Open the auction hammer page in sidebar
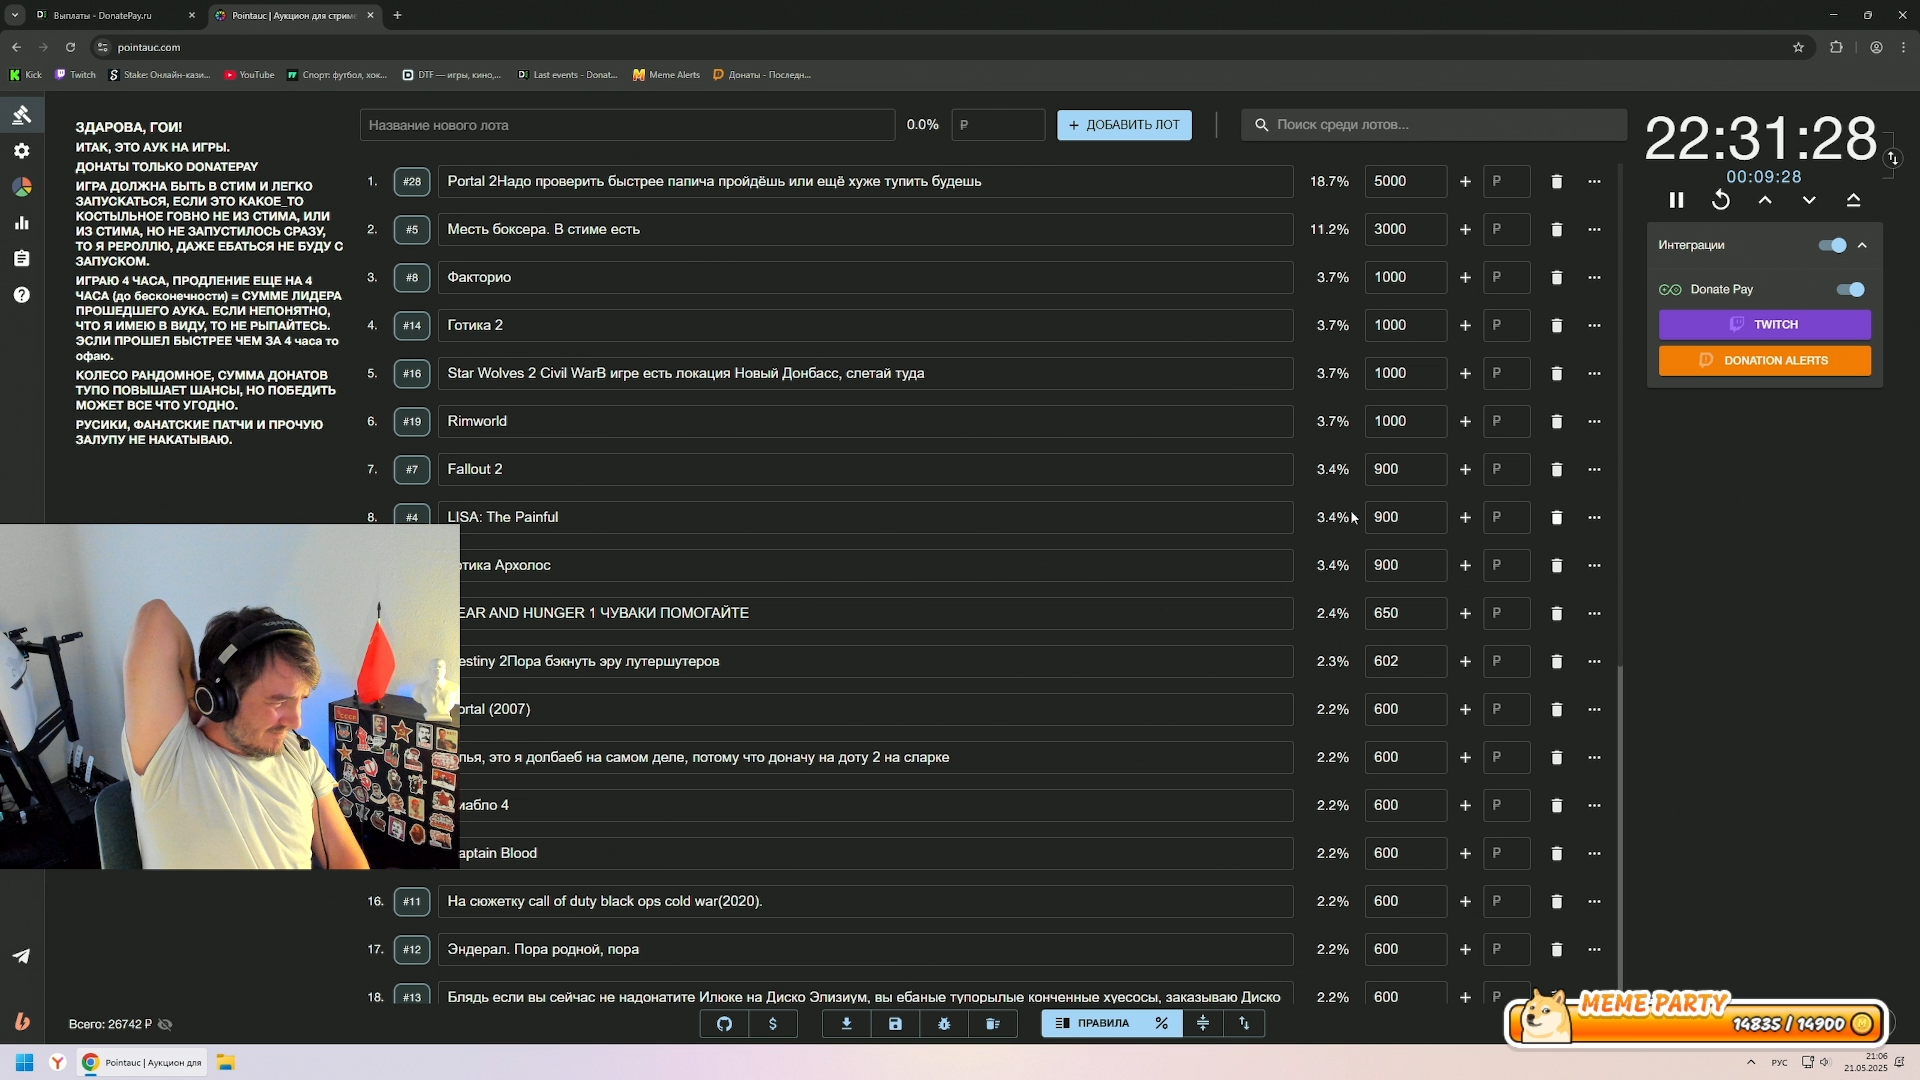The width and height of the screenshot is (1920, 1080). (22, 115)
